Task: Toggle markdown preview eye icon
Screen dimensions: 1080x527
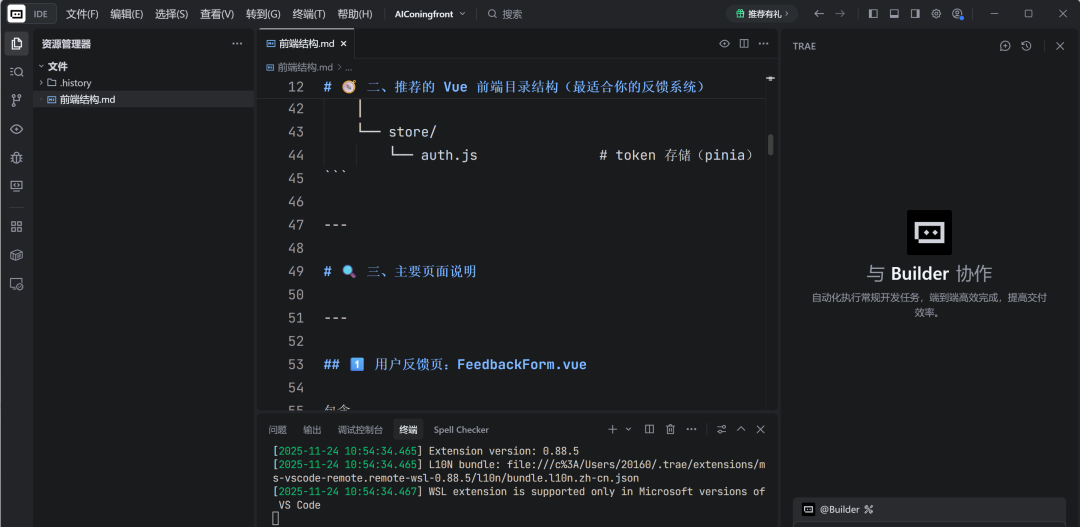Action: click(x=724, y=43)
